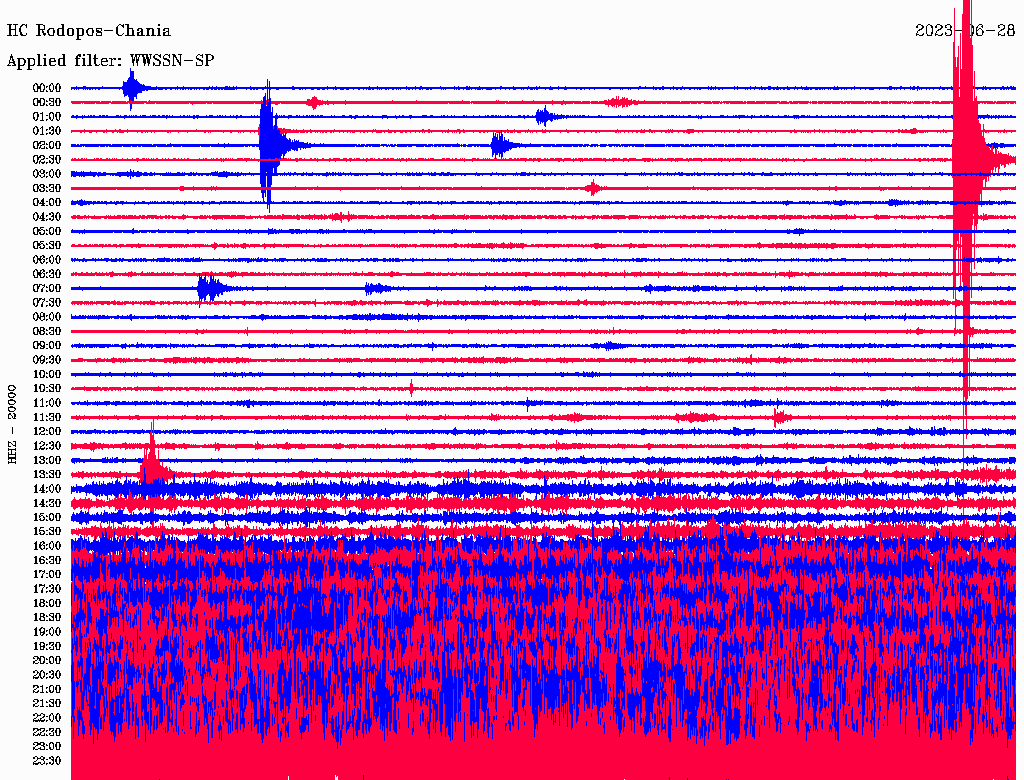1024x780 pixels.
Task: Click the blue seismic burst on the 00:00 trace
Action: 135,88
